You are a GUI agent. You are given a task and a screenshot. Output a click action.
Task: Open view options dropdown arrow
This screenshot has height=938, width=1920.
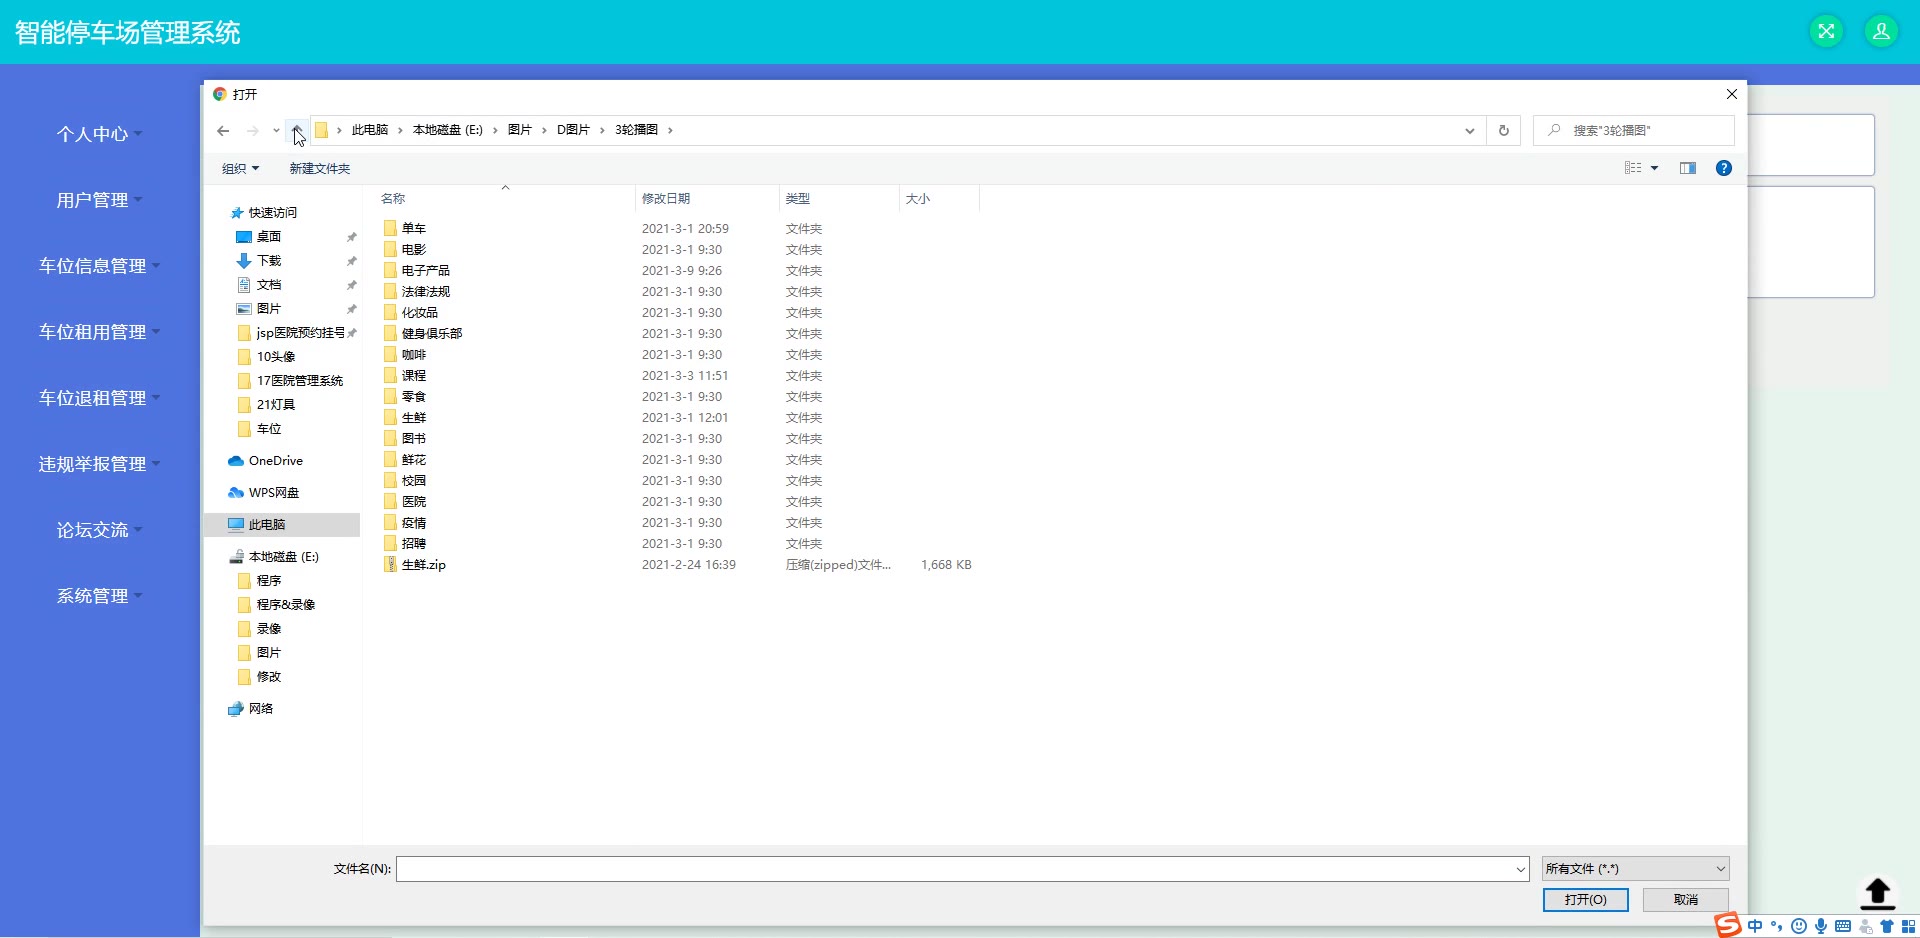pos(1654,168)
